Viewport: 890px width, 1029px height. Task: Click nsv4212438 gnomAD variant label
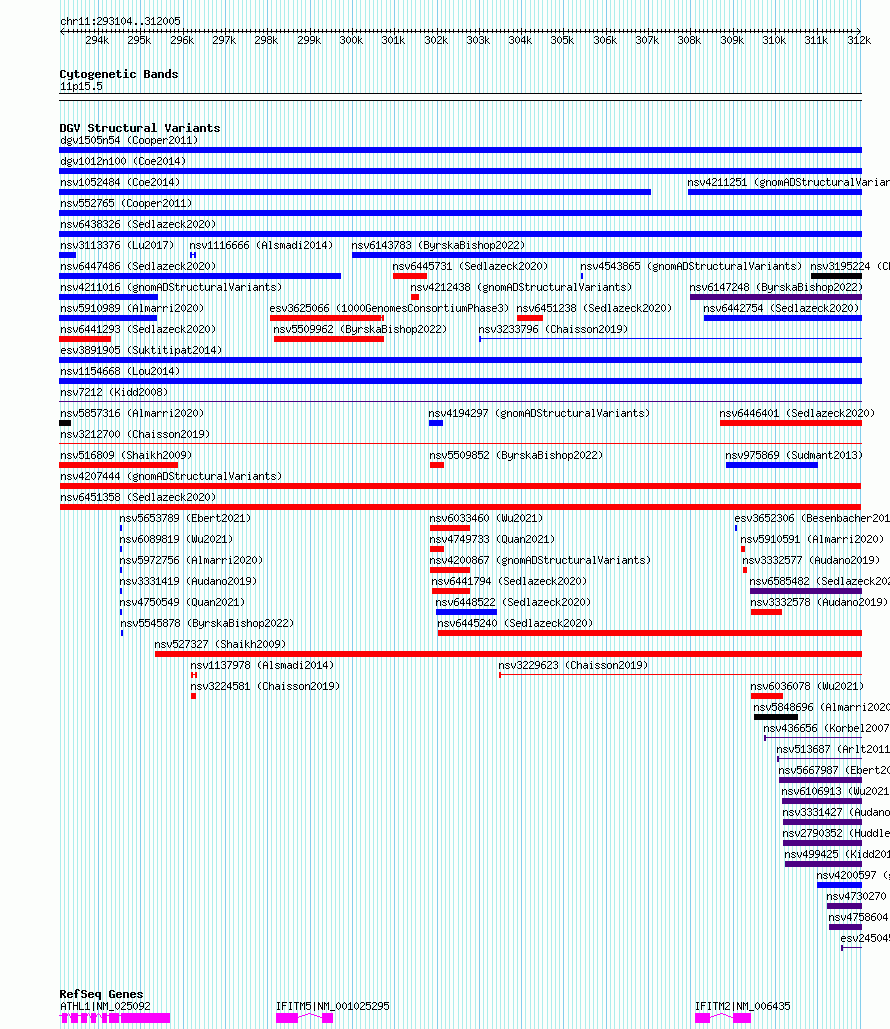pyautogui.click(x=521, y=287)
